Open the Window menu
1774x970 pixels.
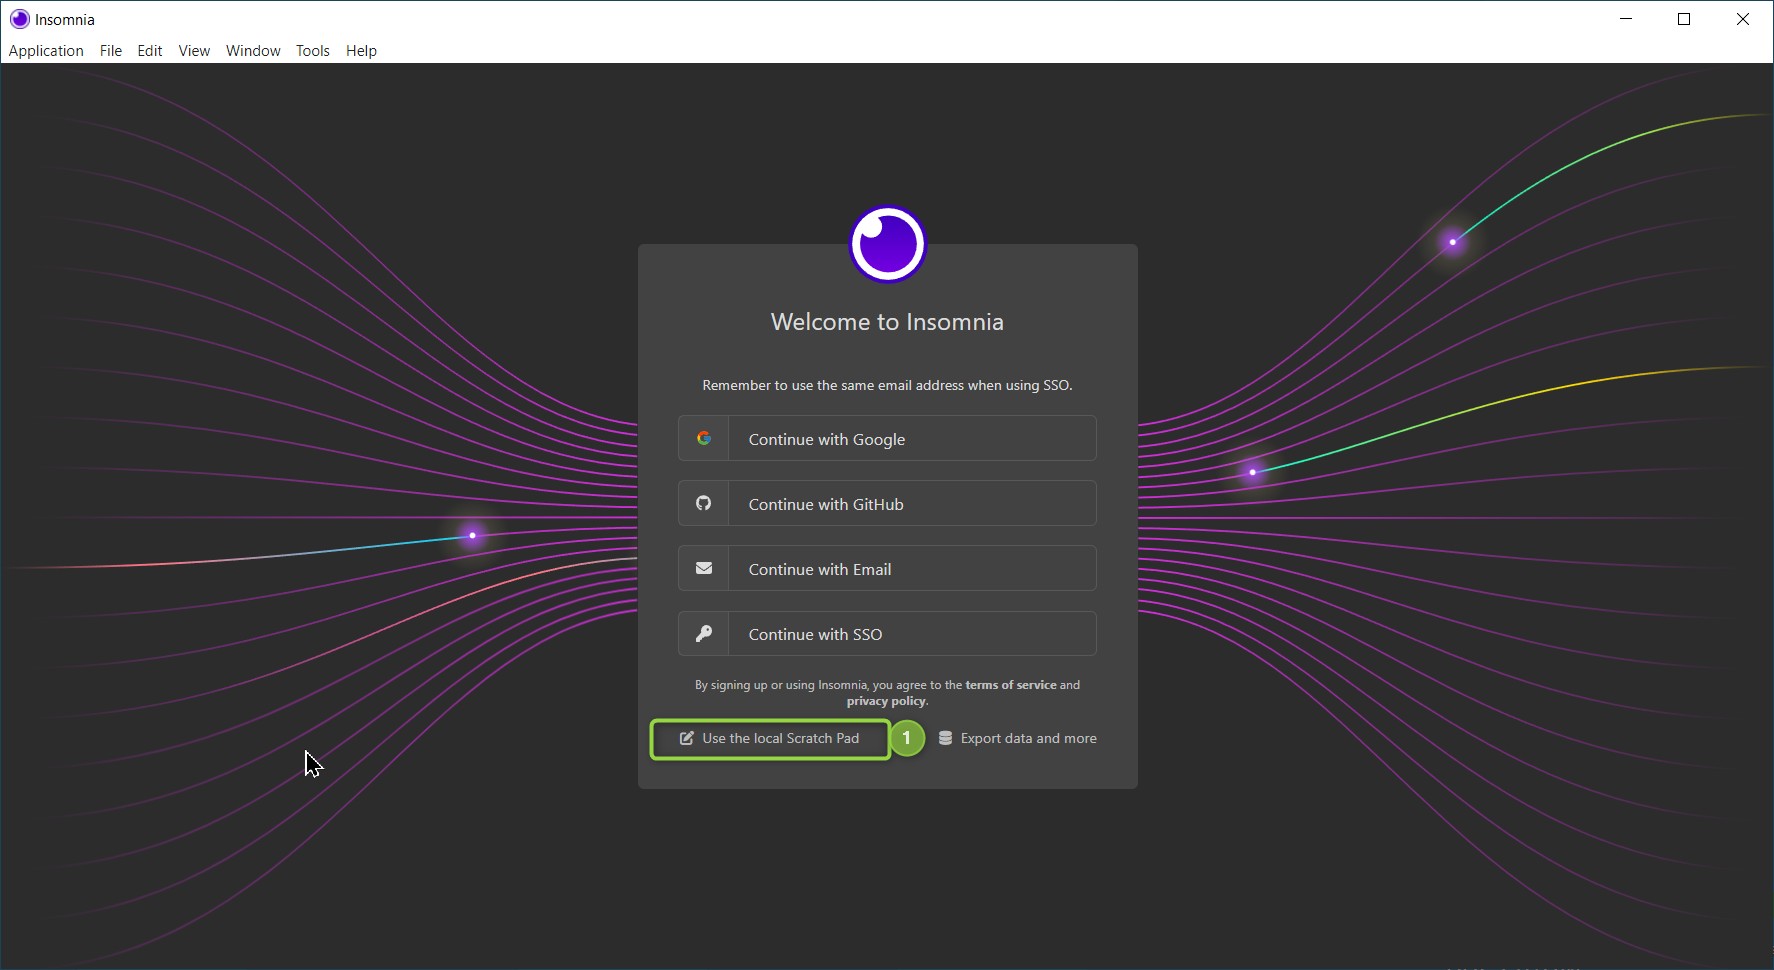[x=253, y=51]
